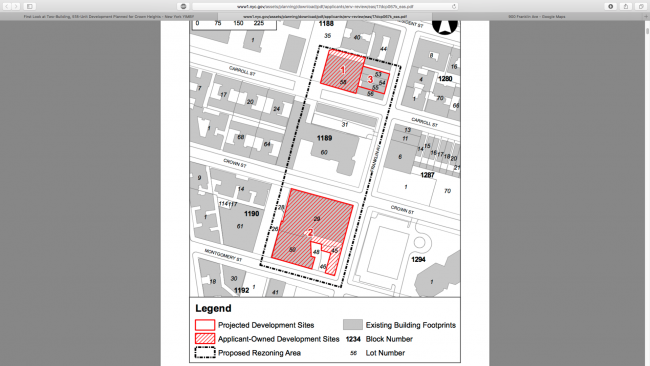Click development site 2 red label
The width and height of the screenshot is (650, 366).
pyautogui.click(x=310, y=233)
